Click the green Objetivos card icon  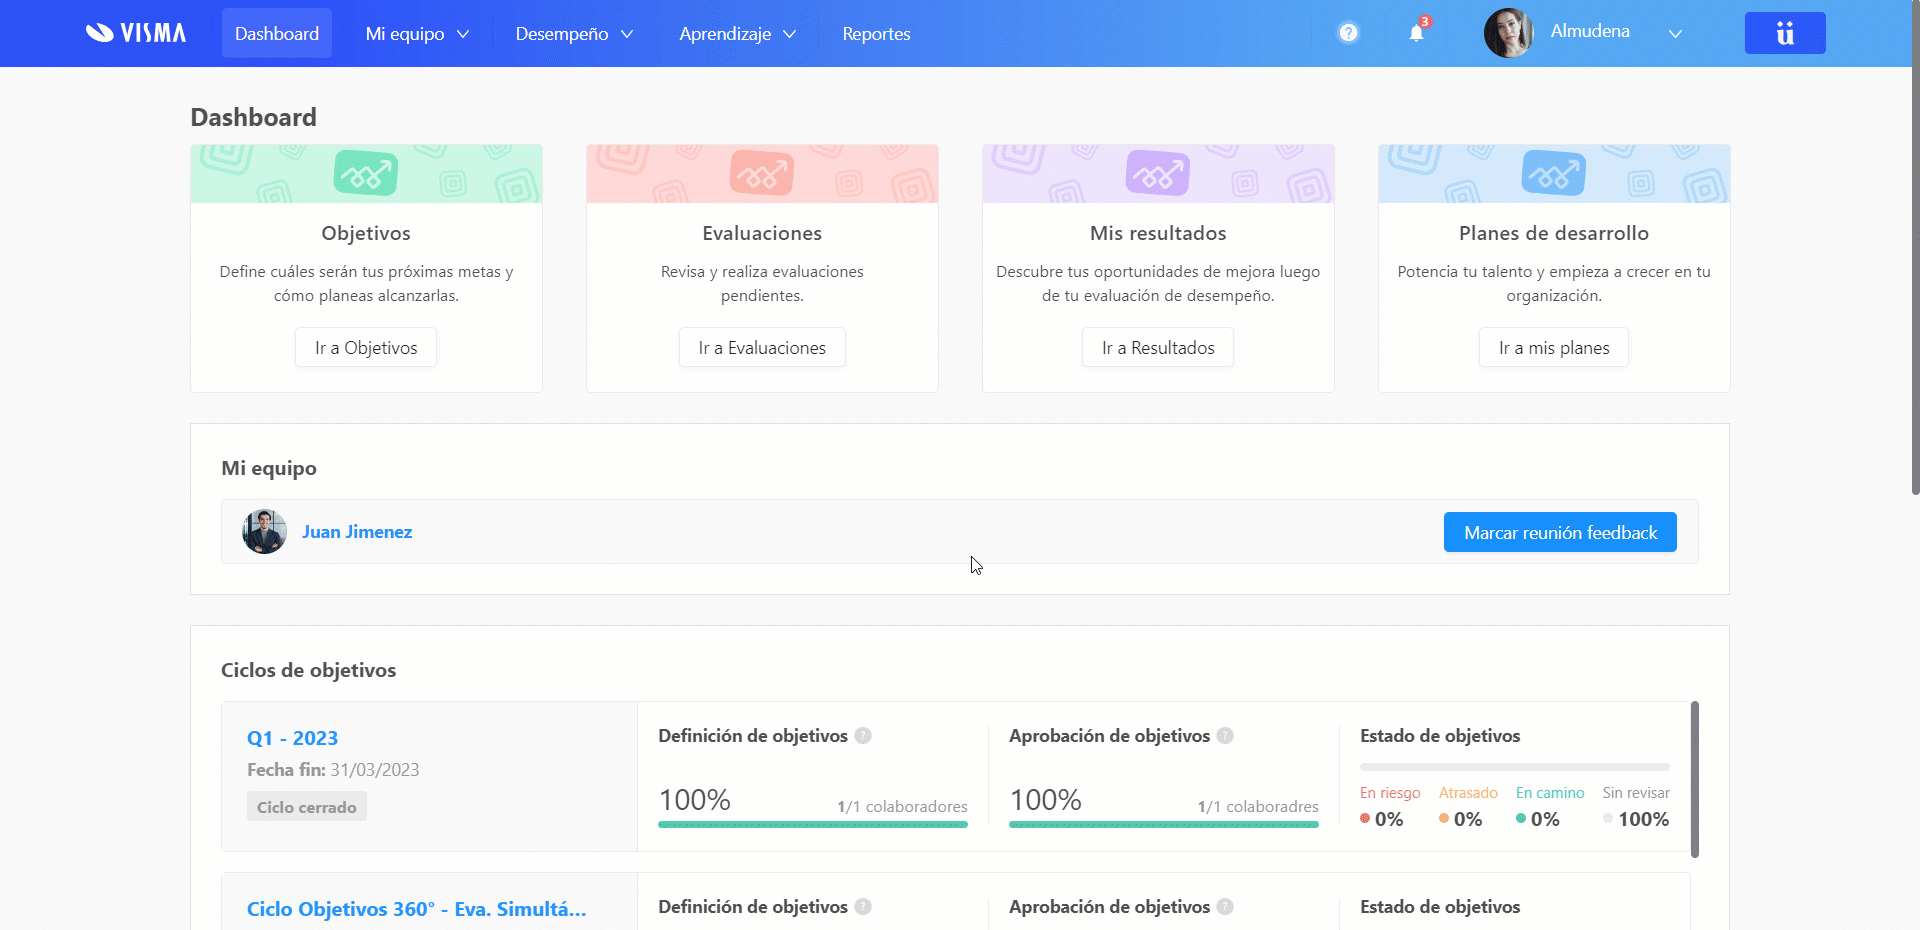click(x=366, y=174)
